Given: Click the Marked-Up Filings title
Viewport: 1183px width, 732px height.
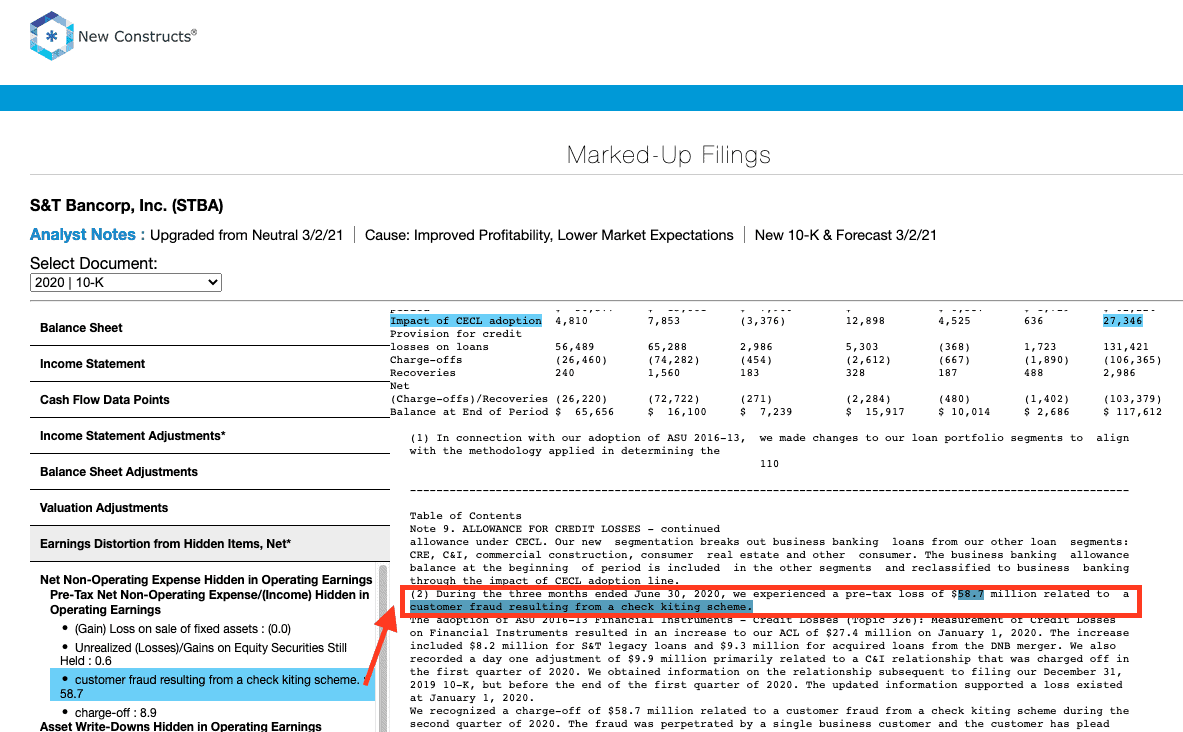Looking at the screenshot, I should coord(668,155).
